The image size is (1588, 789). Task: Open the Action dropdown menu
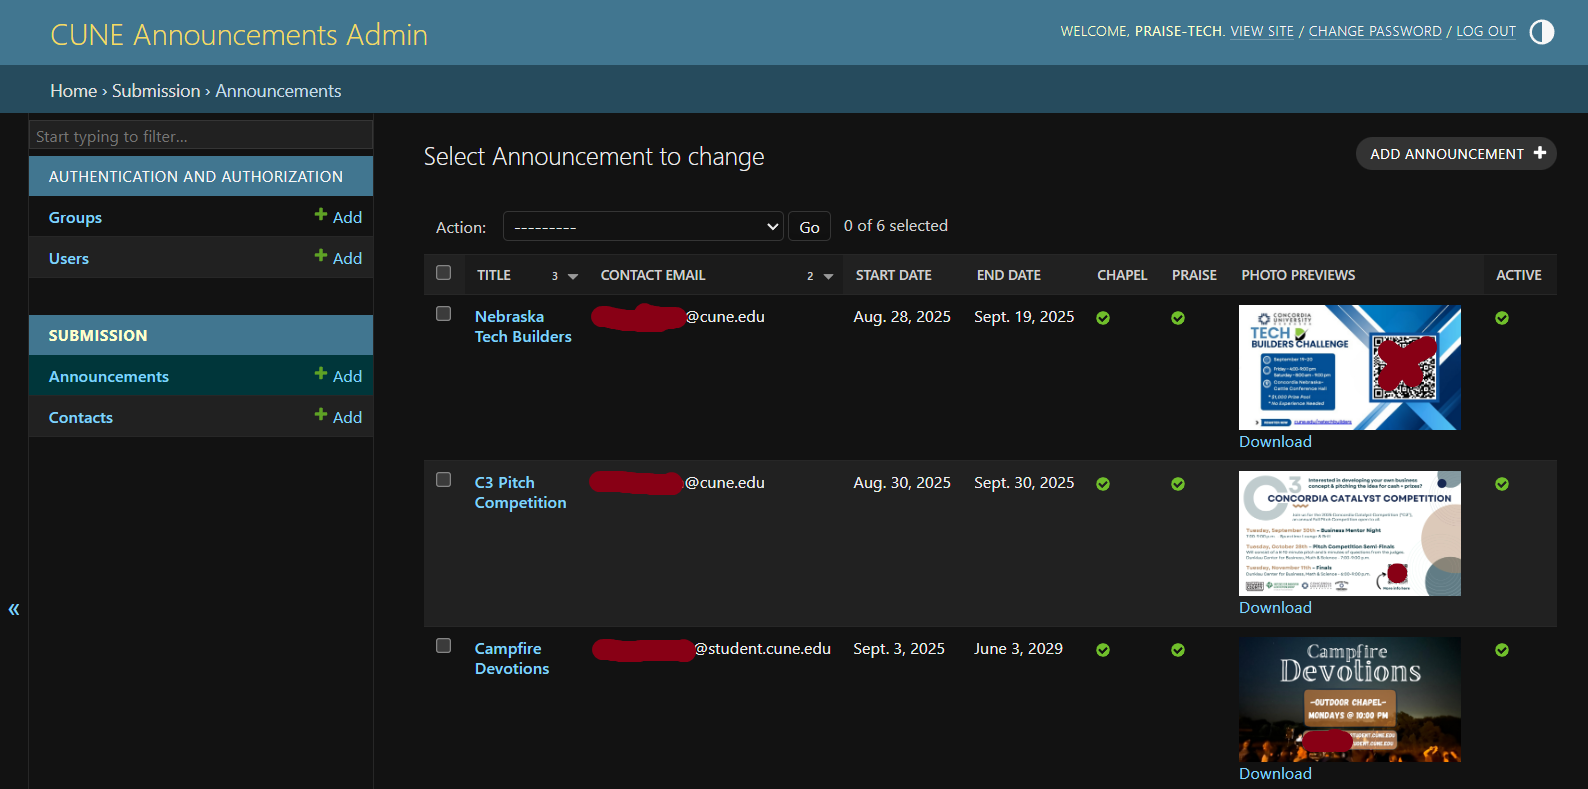(x=642, y=227)
